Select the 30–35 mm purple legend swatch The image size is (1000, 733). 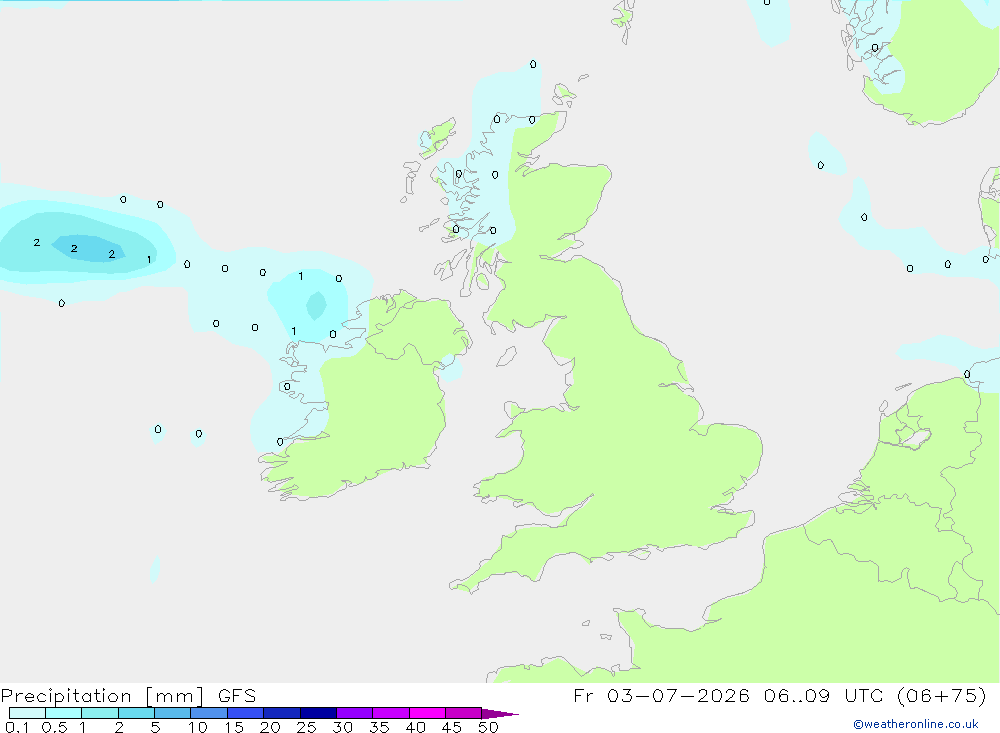click(355, 713)
